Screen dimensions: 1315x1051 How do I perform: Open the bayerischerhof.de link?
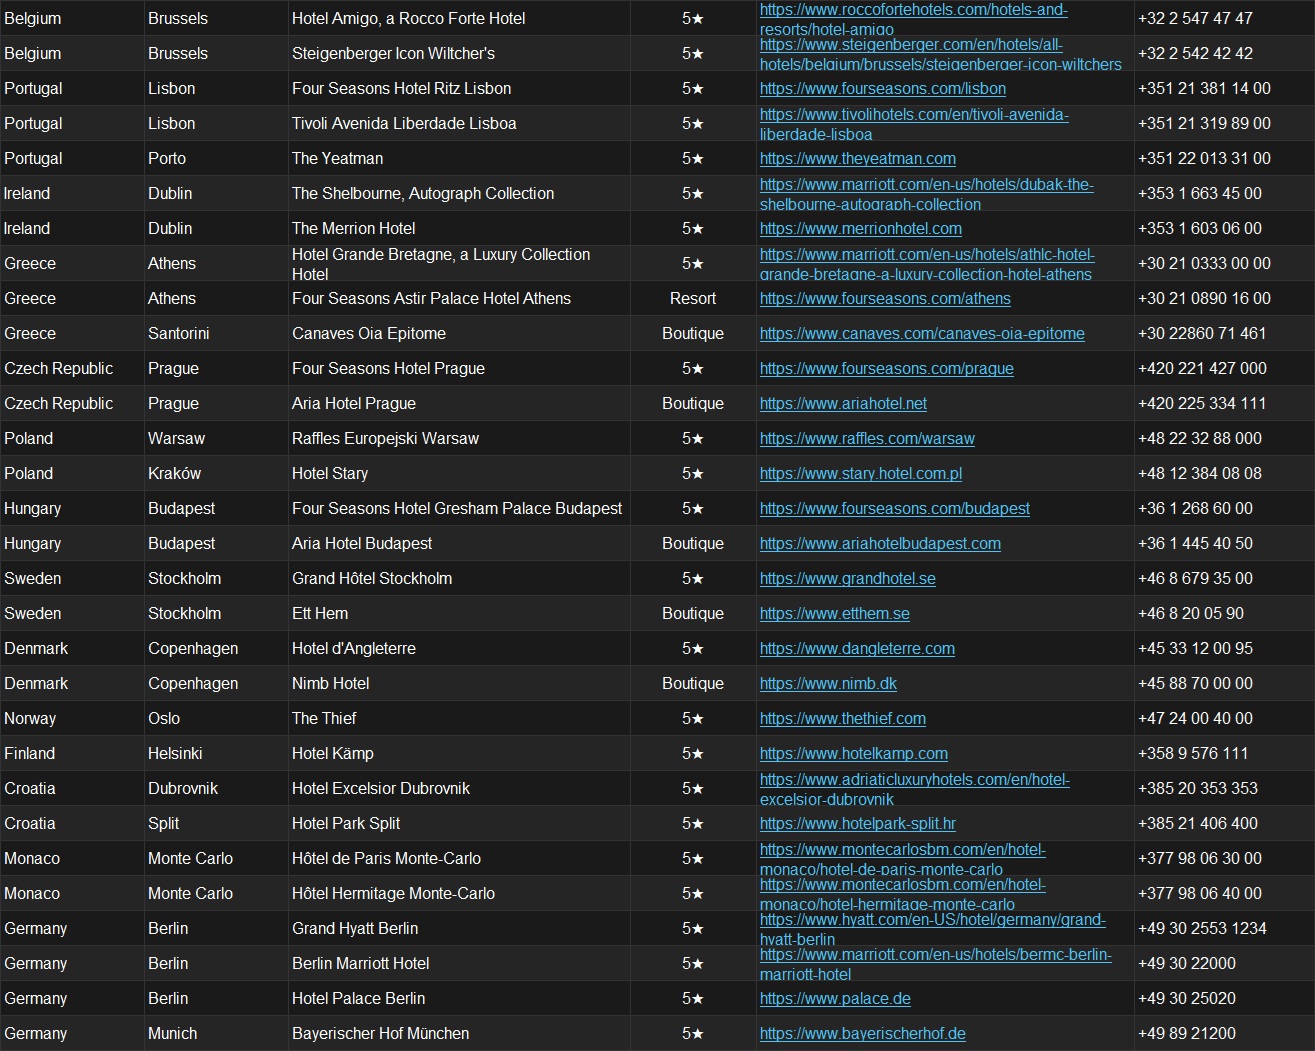[x=863, y=1033]
